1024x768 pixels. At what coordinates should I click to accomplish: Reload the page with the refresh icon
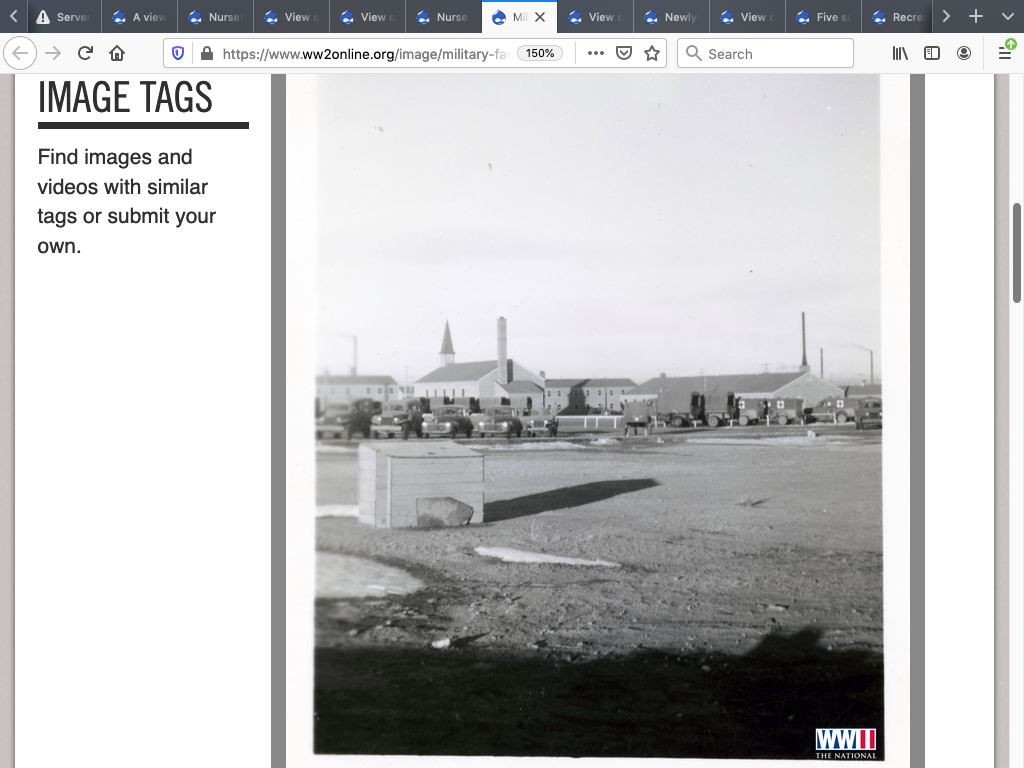[x=85, y=54]
